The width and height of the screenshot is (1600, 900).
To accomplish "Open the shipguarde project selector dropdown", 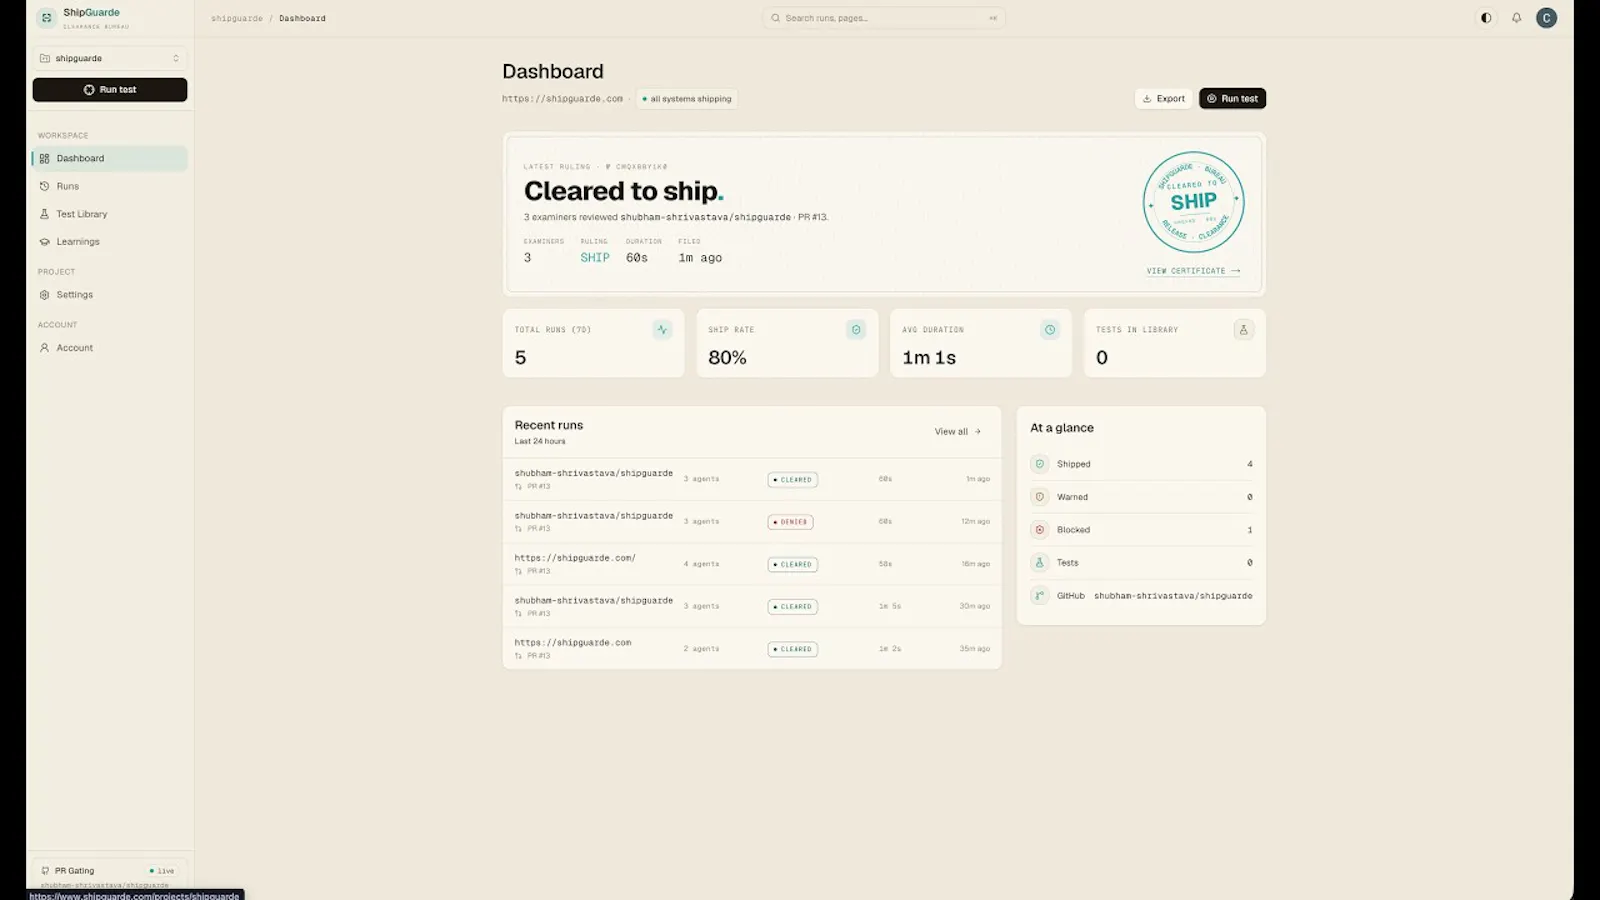I will coord(110,58).
